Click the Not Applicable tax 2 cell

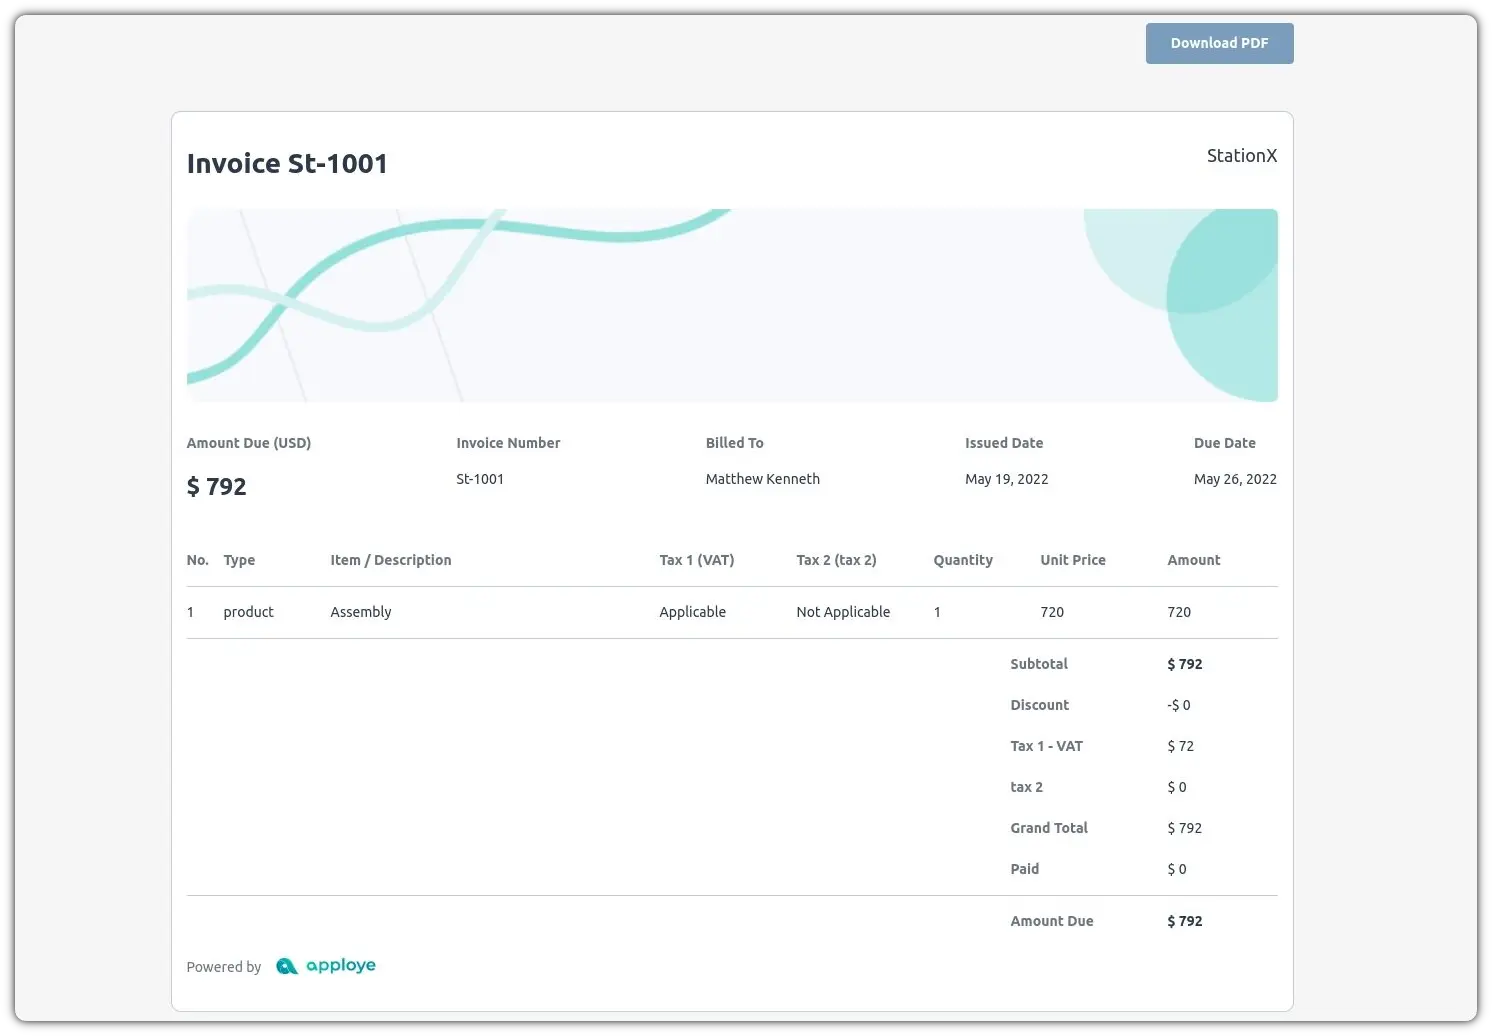842,612
